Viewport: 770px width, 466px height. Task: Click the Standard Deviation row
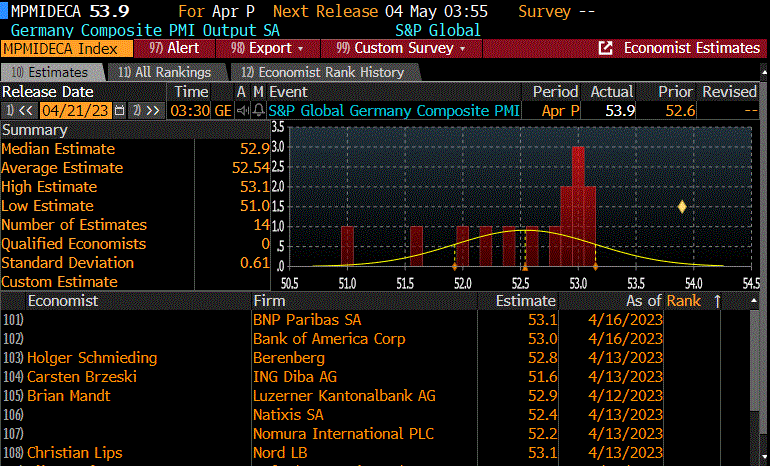coord(136,263)
